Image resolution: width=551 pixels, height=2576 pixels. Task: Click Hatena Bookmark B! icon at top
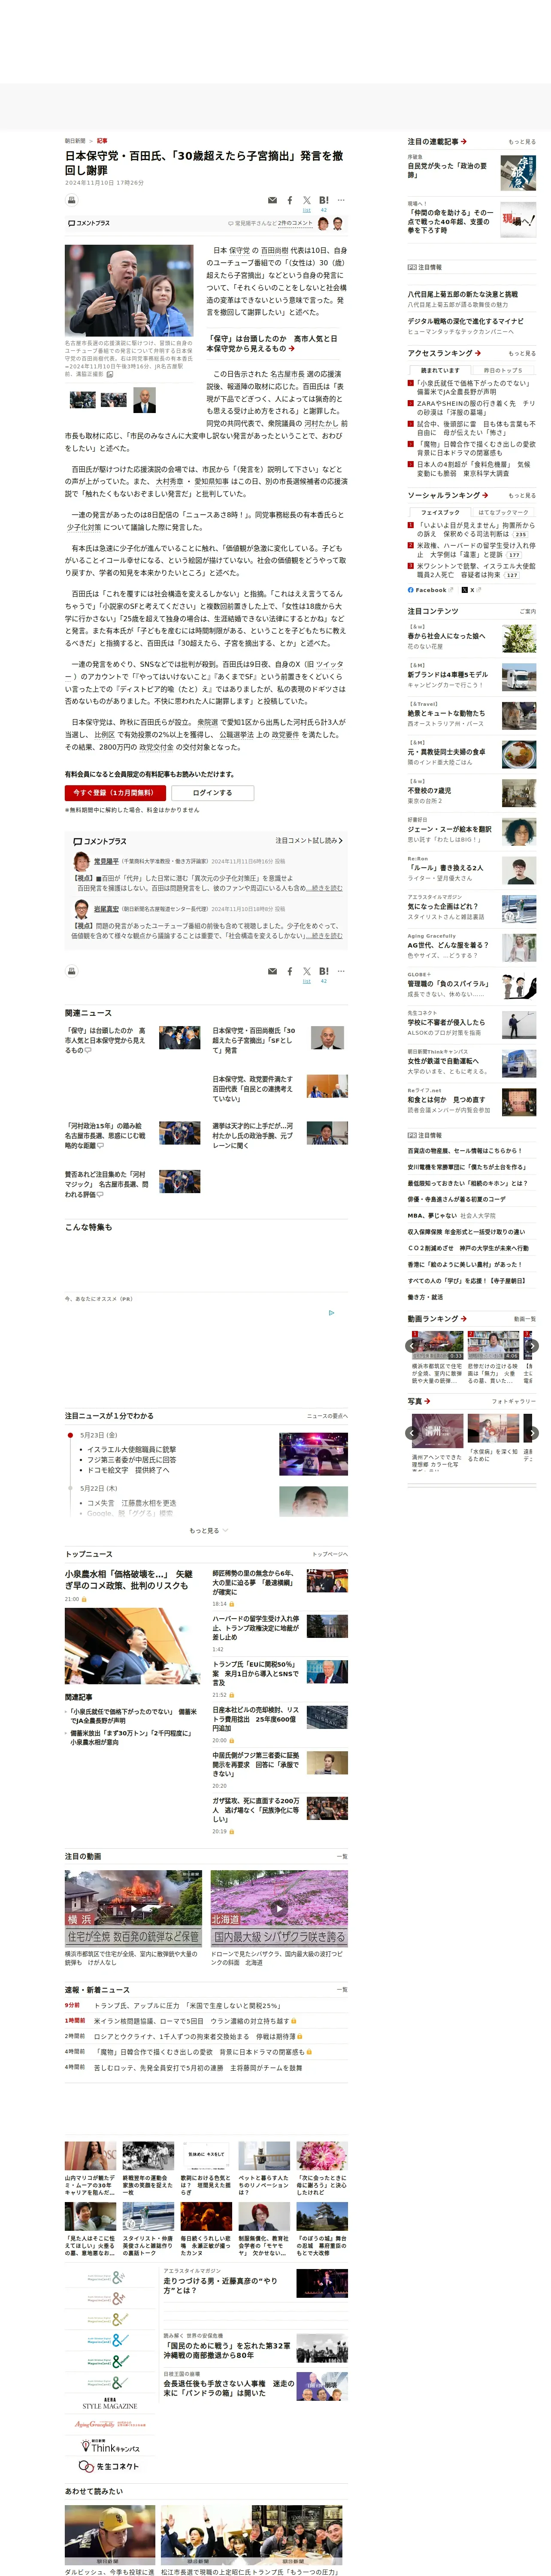(x=324, y=200)
